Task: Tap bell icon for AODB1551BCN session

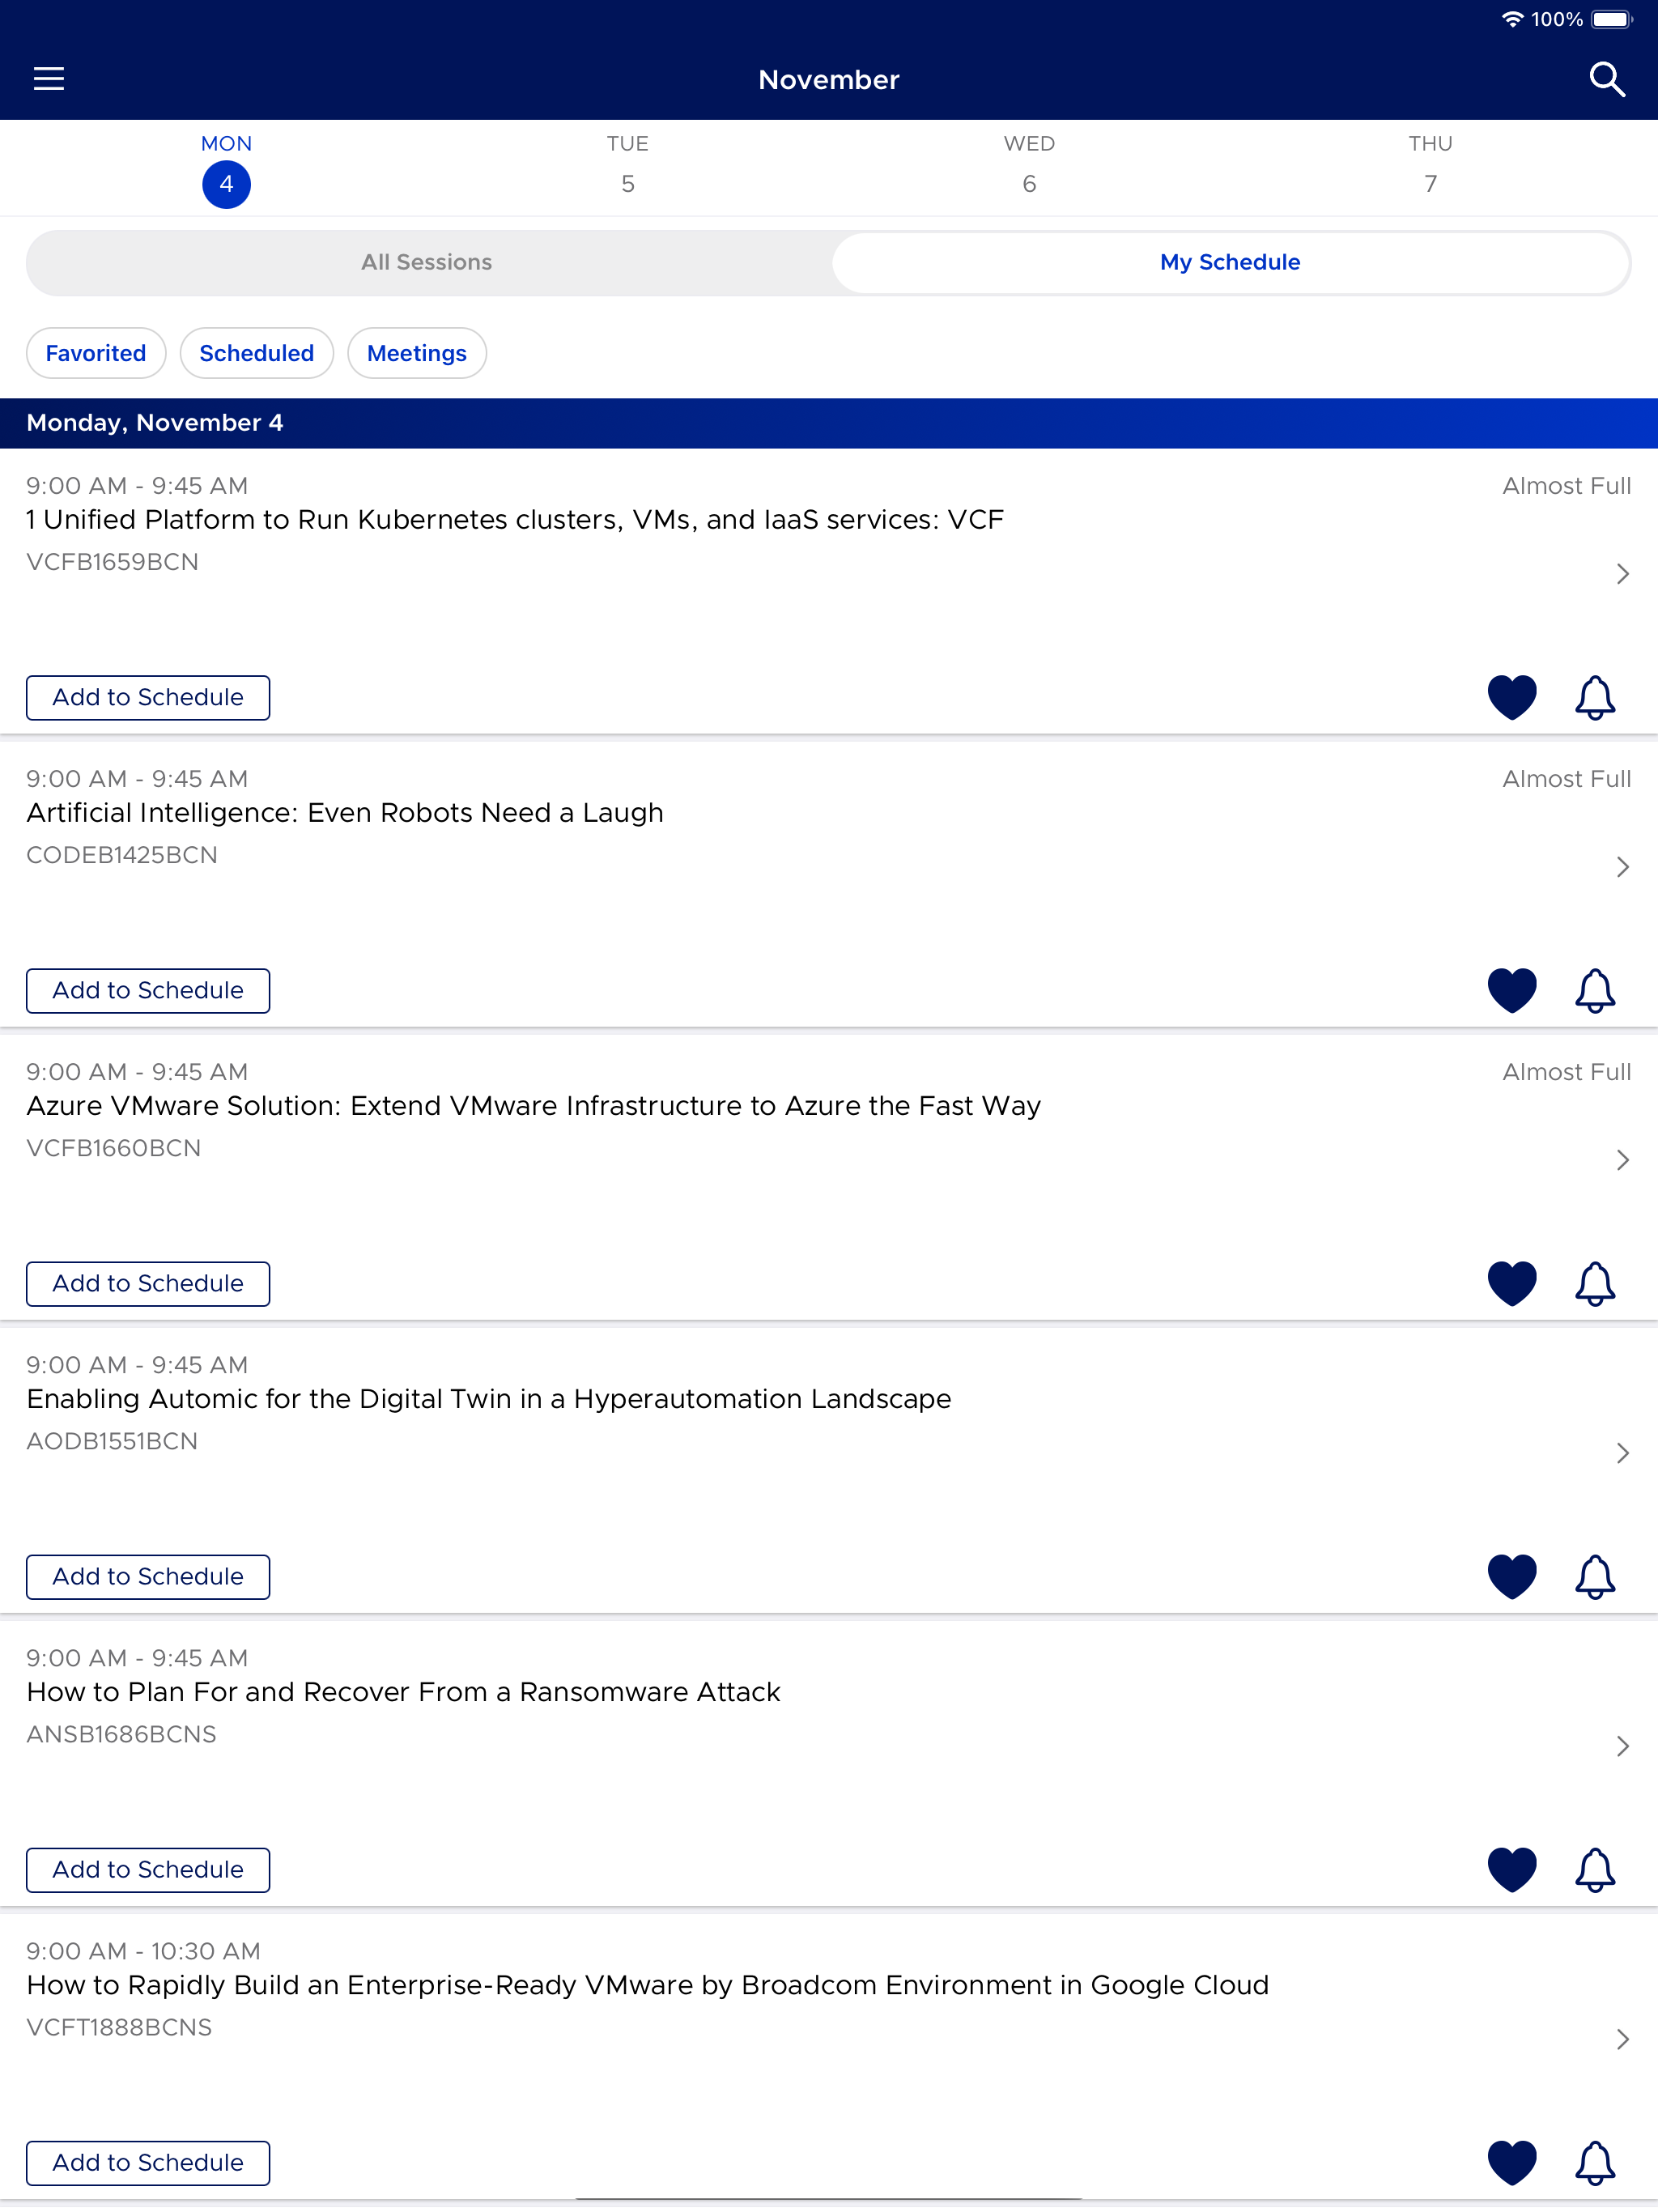Action: point(1594,1576)
